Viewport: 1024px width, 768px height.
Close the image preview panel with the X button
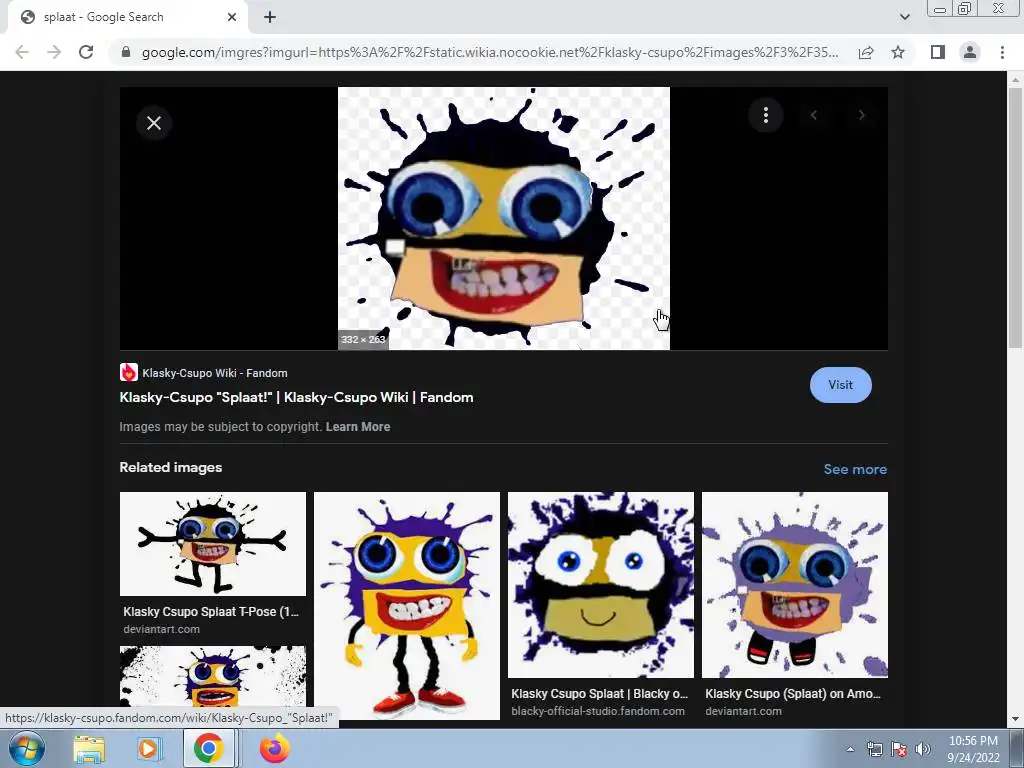click(154, 123)
